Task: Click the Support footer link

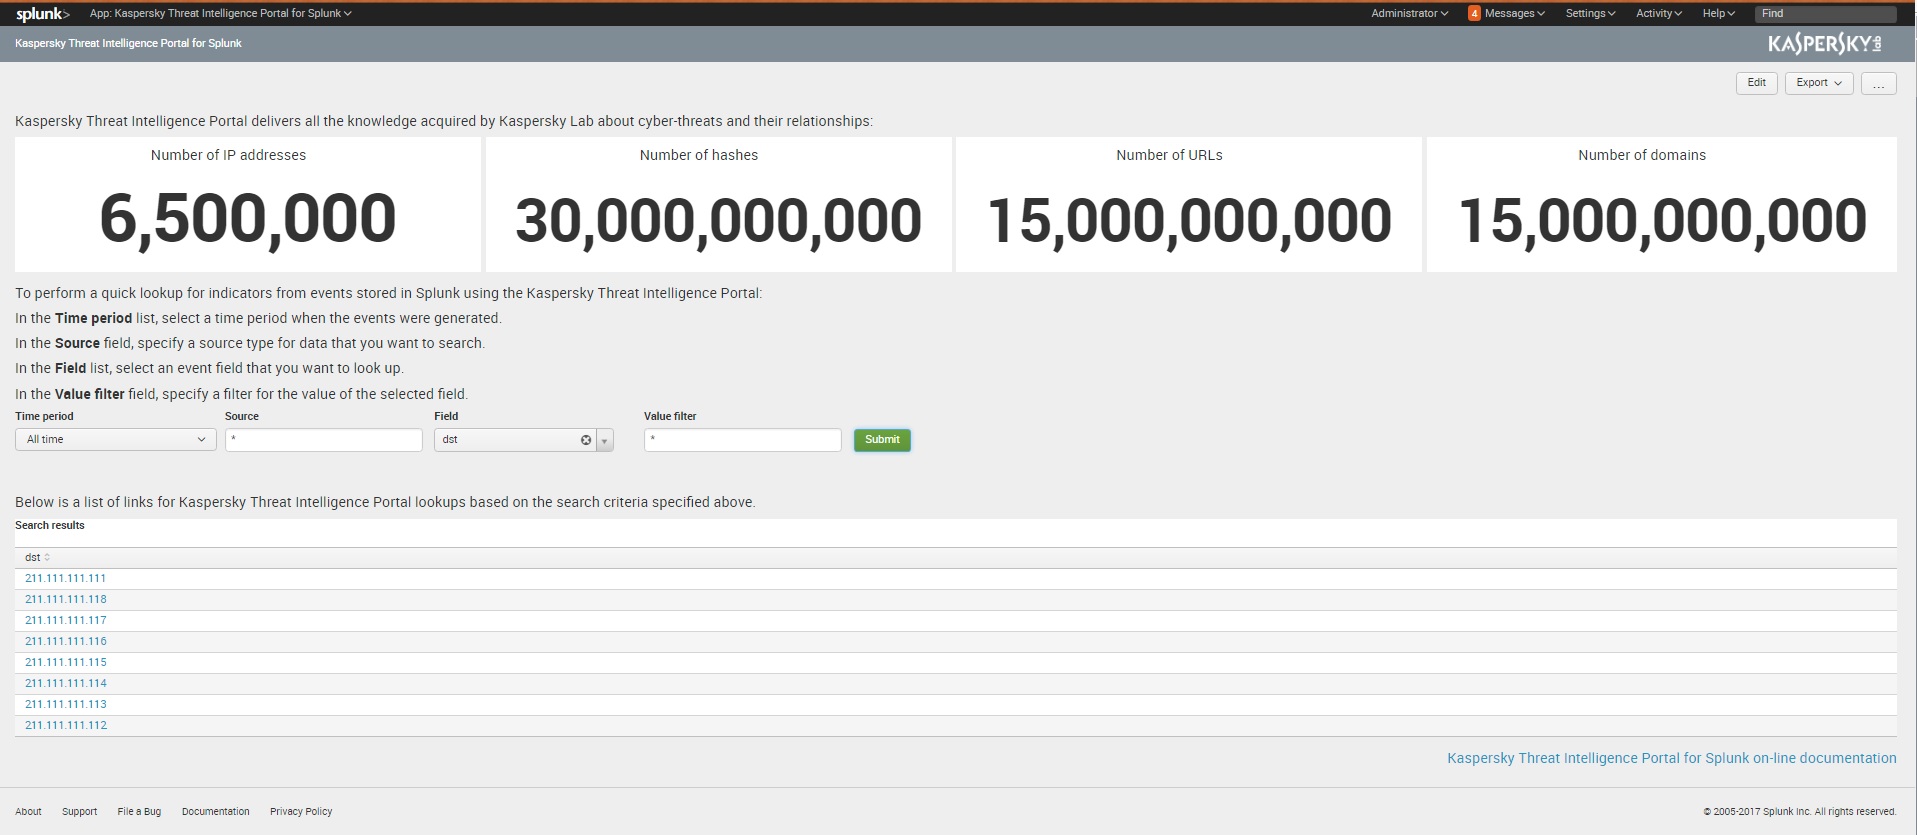Action: pos(80,812)
